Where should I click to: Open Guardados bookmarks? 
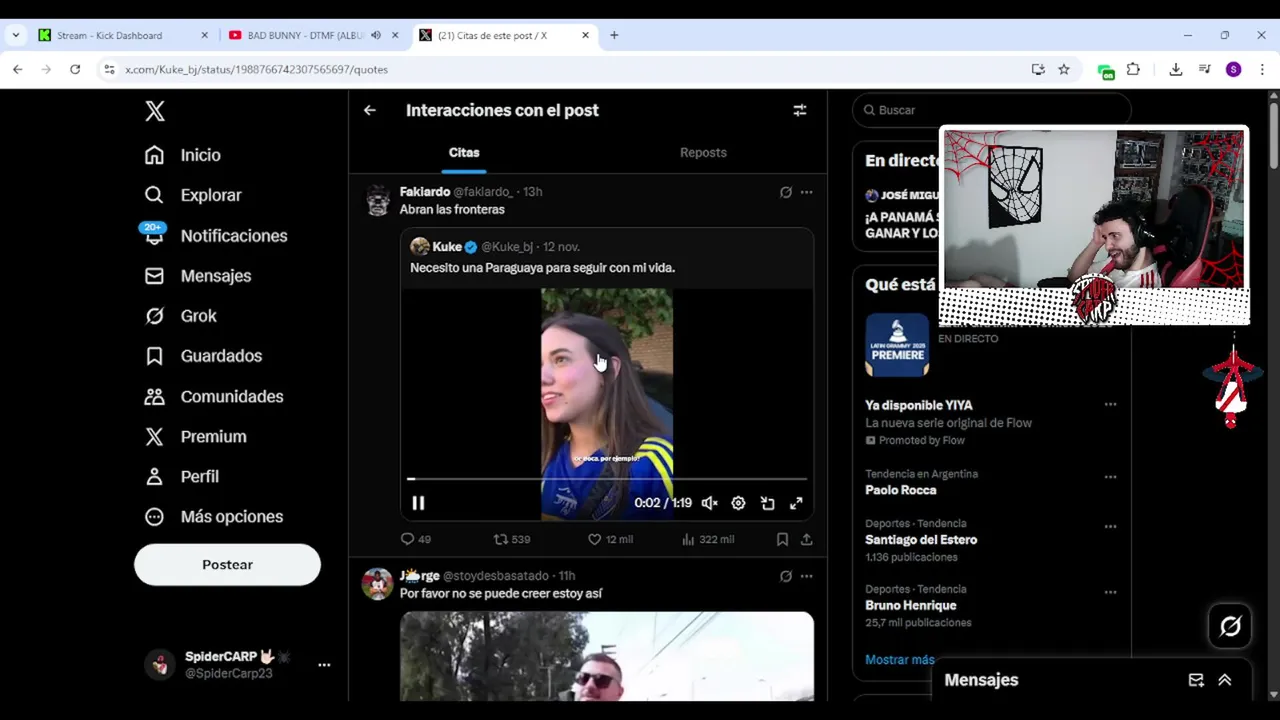203,356
